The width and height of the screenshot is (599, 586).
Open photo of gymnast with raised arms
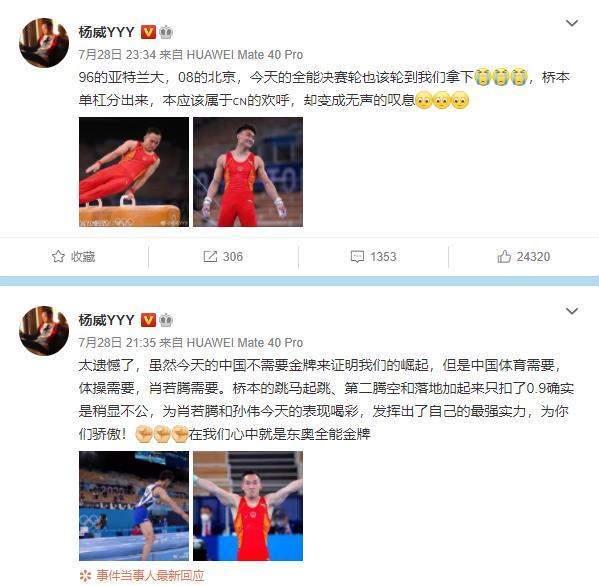[x=248, y=506]
